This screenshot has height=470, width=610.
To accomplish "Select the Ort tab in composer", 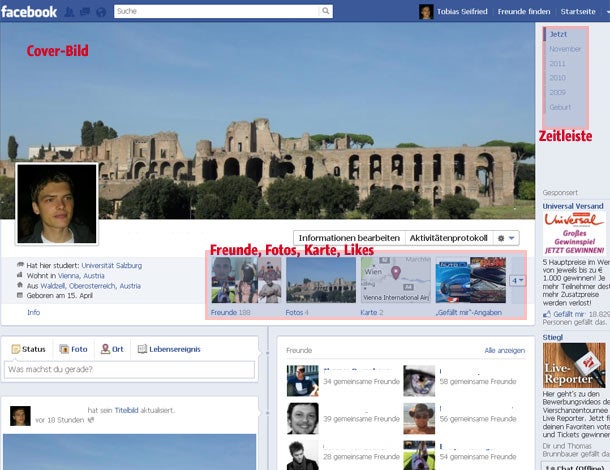I will tap(112, 349).
